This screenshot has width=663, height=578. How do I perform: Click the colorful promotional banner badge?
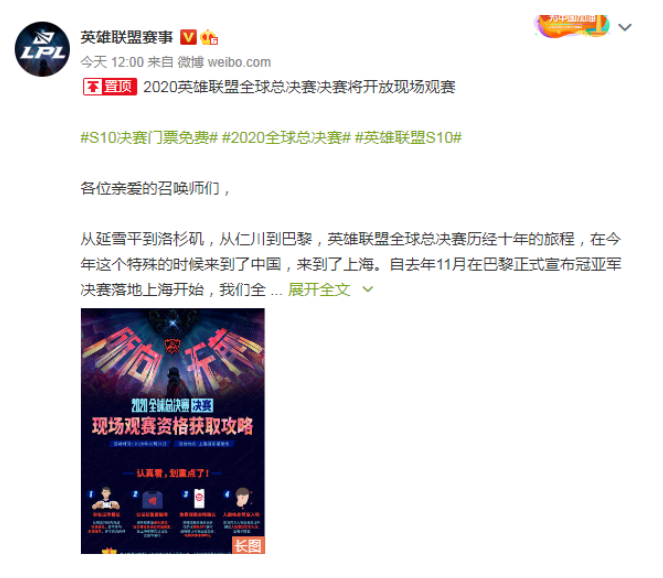click(x=571, y=25)
